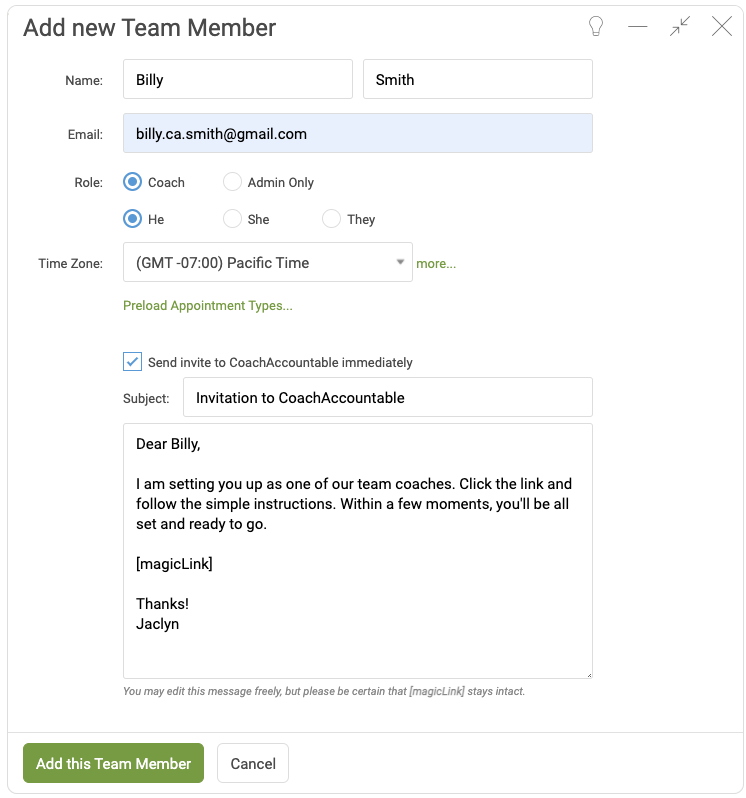Choose the They pronoun option

331,219
